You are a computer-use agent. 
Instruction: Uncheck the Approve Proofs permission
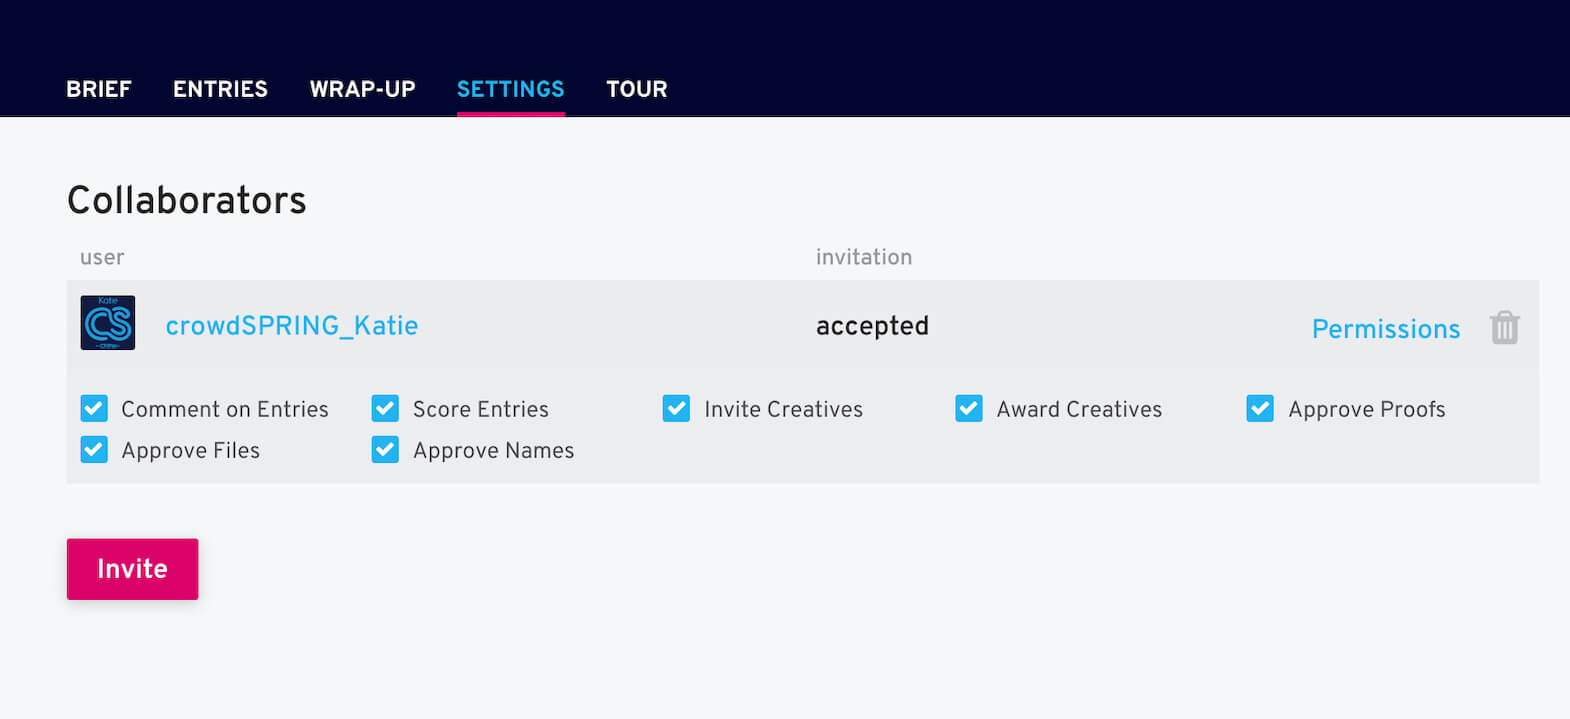[1260, 408]
